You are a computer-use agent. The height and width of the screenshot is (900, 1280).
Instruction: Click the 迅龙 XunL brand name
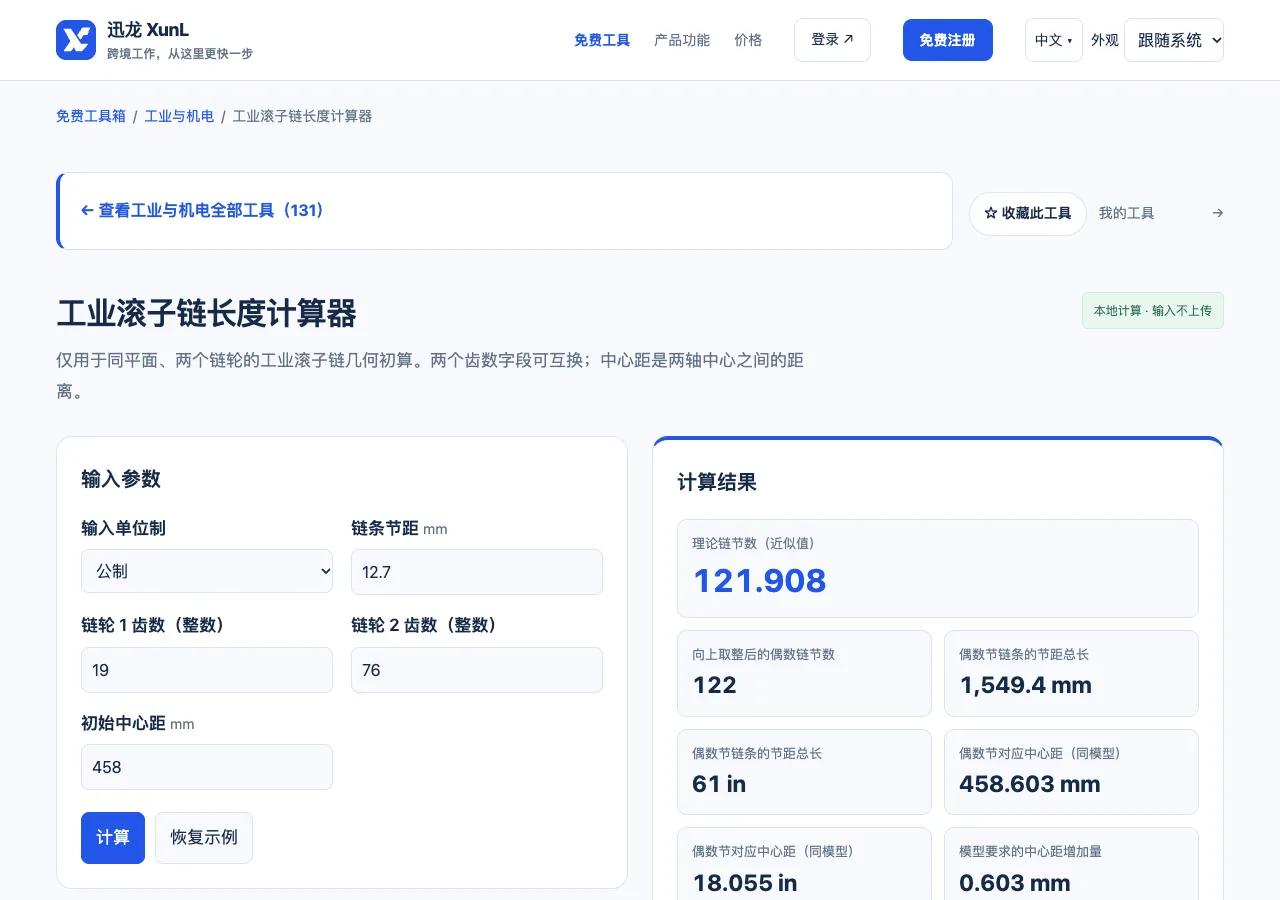(148, 30)
